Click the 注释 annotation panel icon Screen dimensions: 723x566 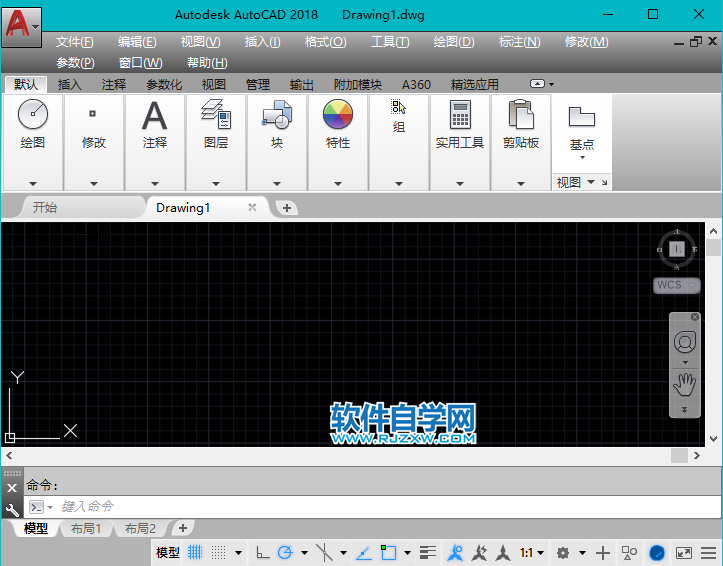[x=155, y=116]
